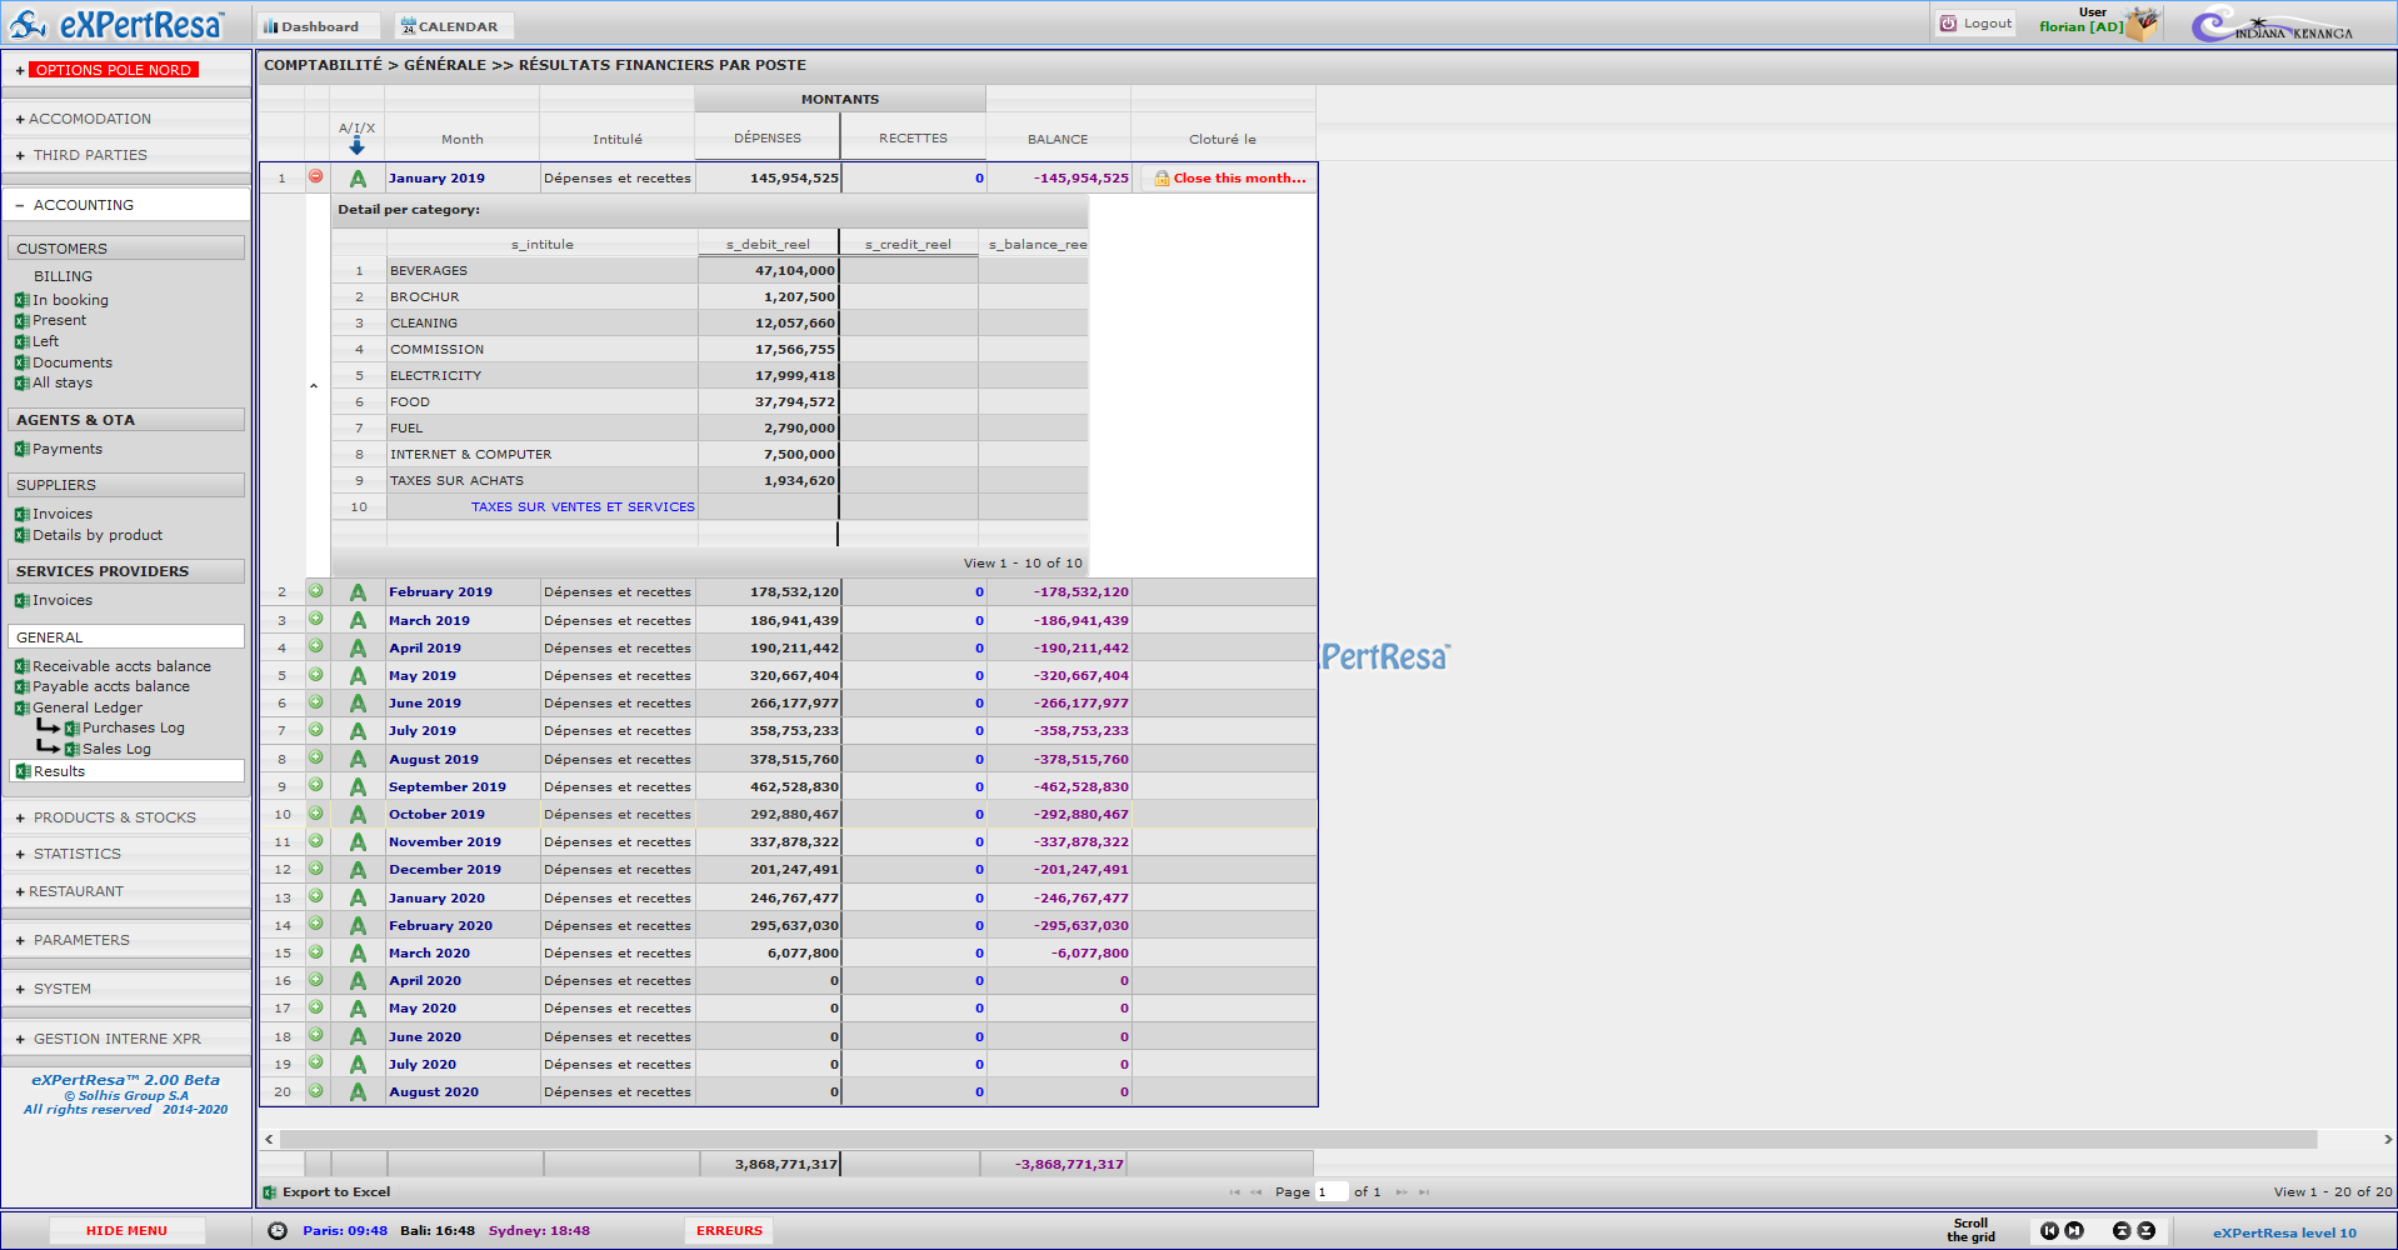The image size is (2398, 1250).
Task: Open the Sales Log Excel report
Action: (116, 749)
